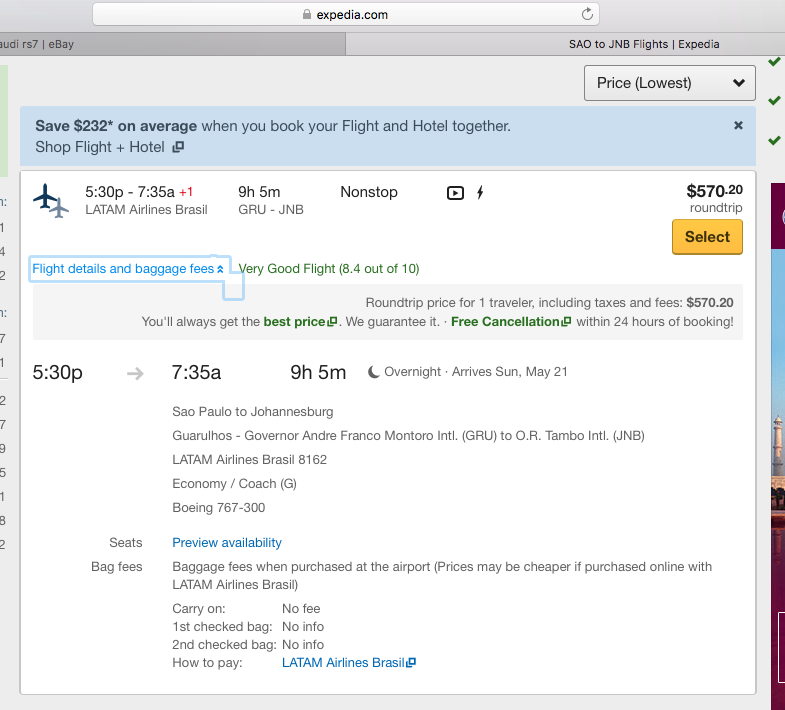
Task: Open the Price (Lowest) sort dropdown
Action: coord(669,83)
